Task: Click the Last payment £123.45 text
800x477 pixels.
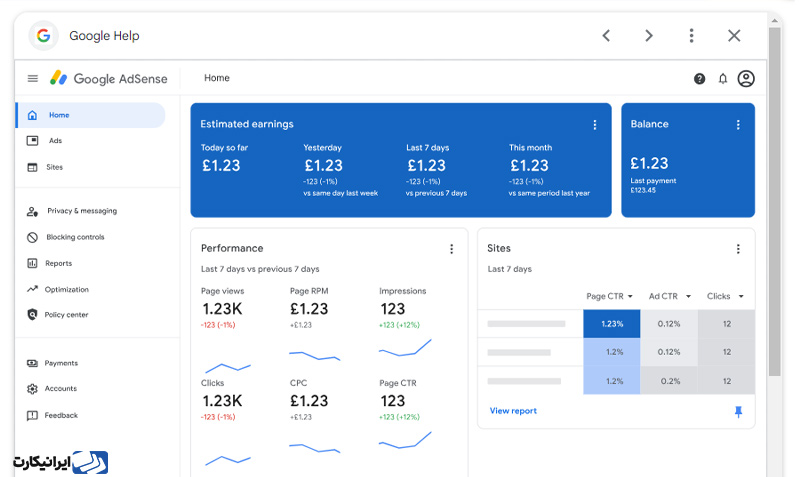Action: (x=653, y=185)
